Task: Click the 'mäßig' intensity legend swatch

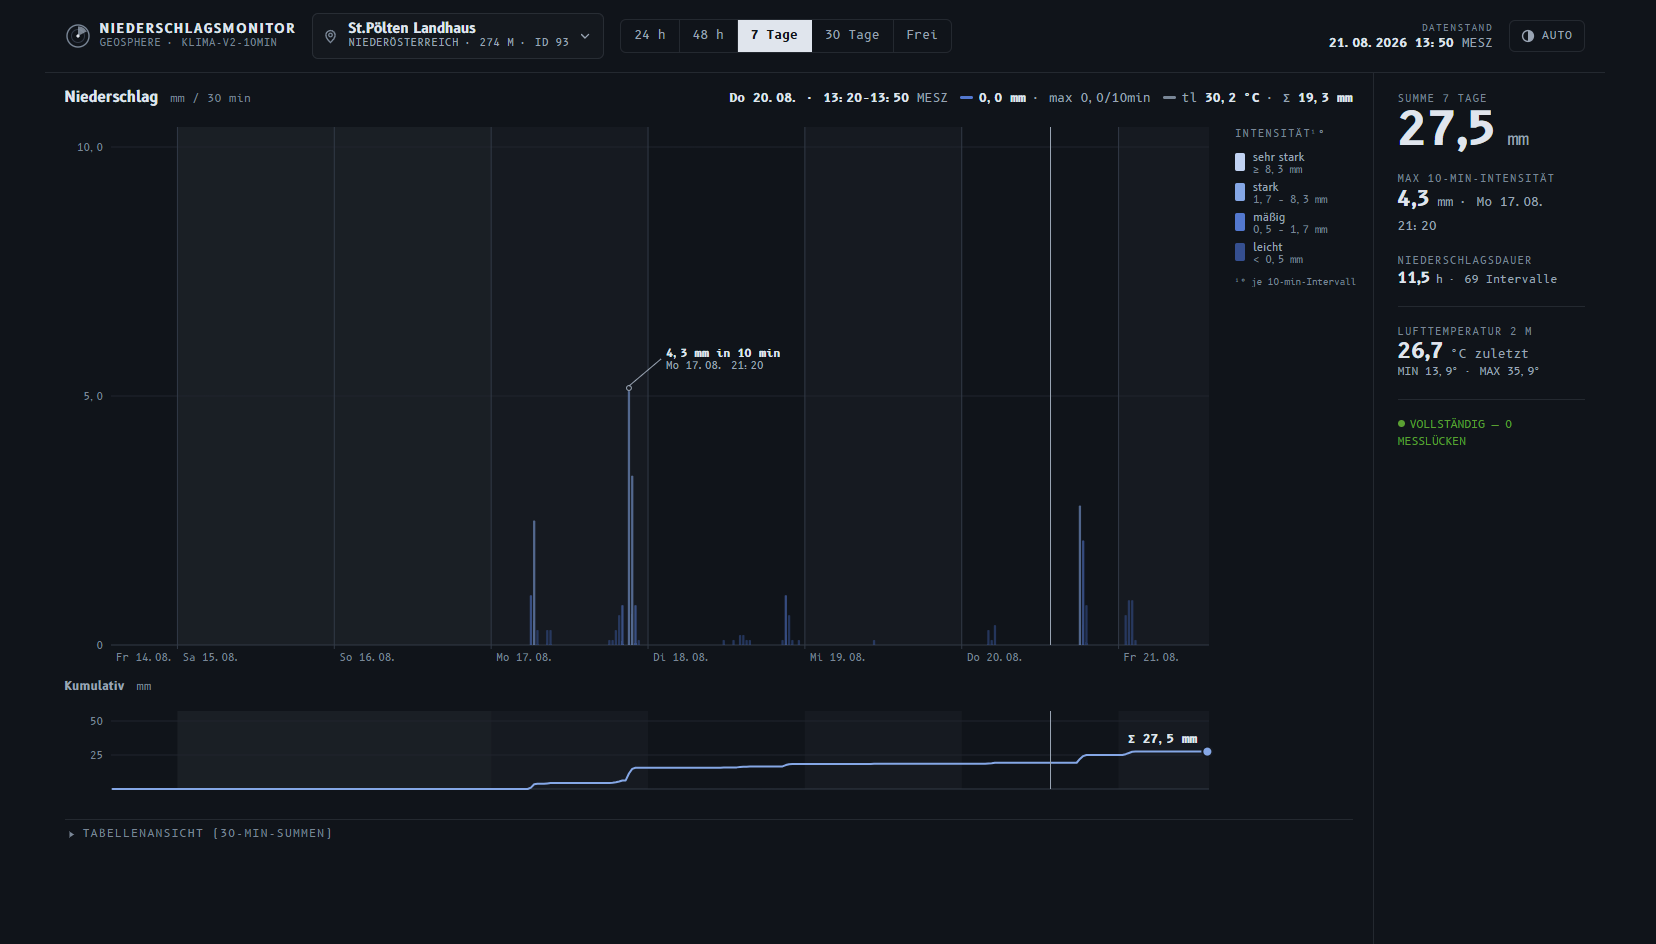Action: tap(1240, 222)
